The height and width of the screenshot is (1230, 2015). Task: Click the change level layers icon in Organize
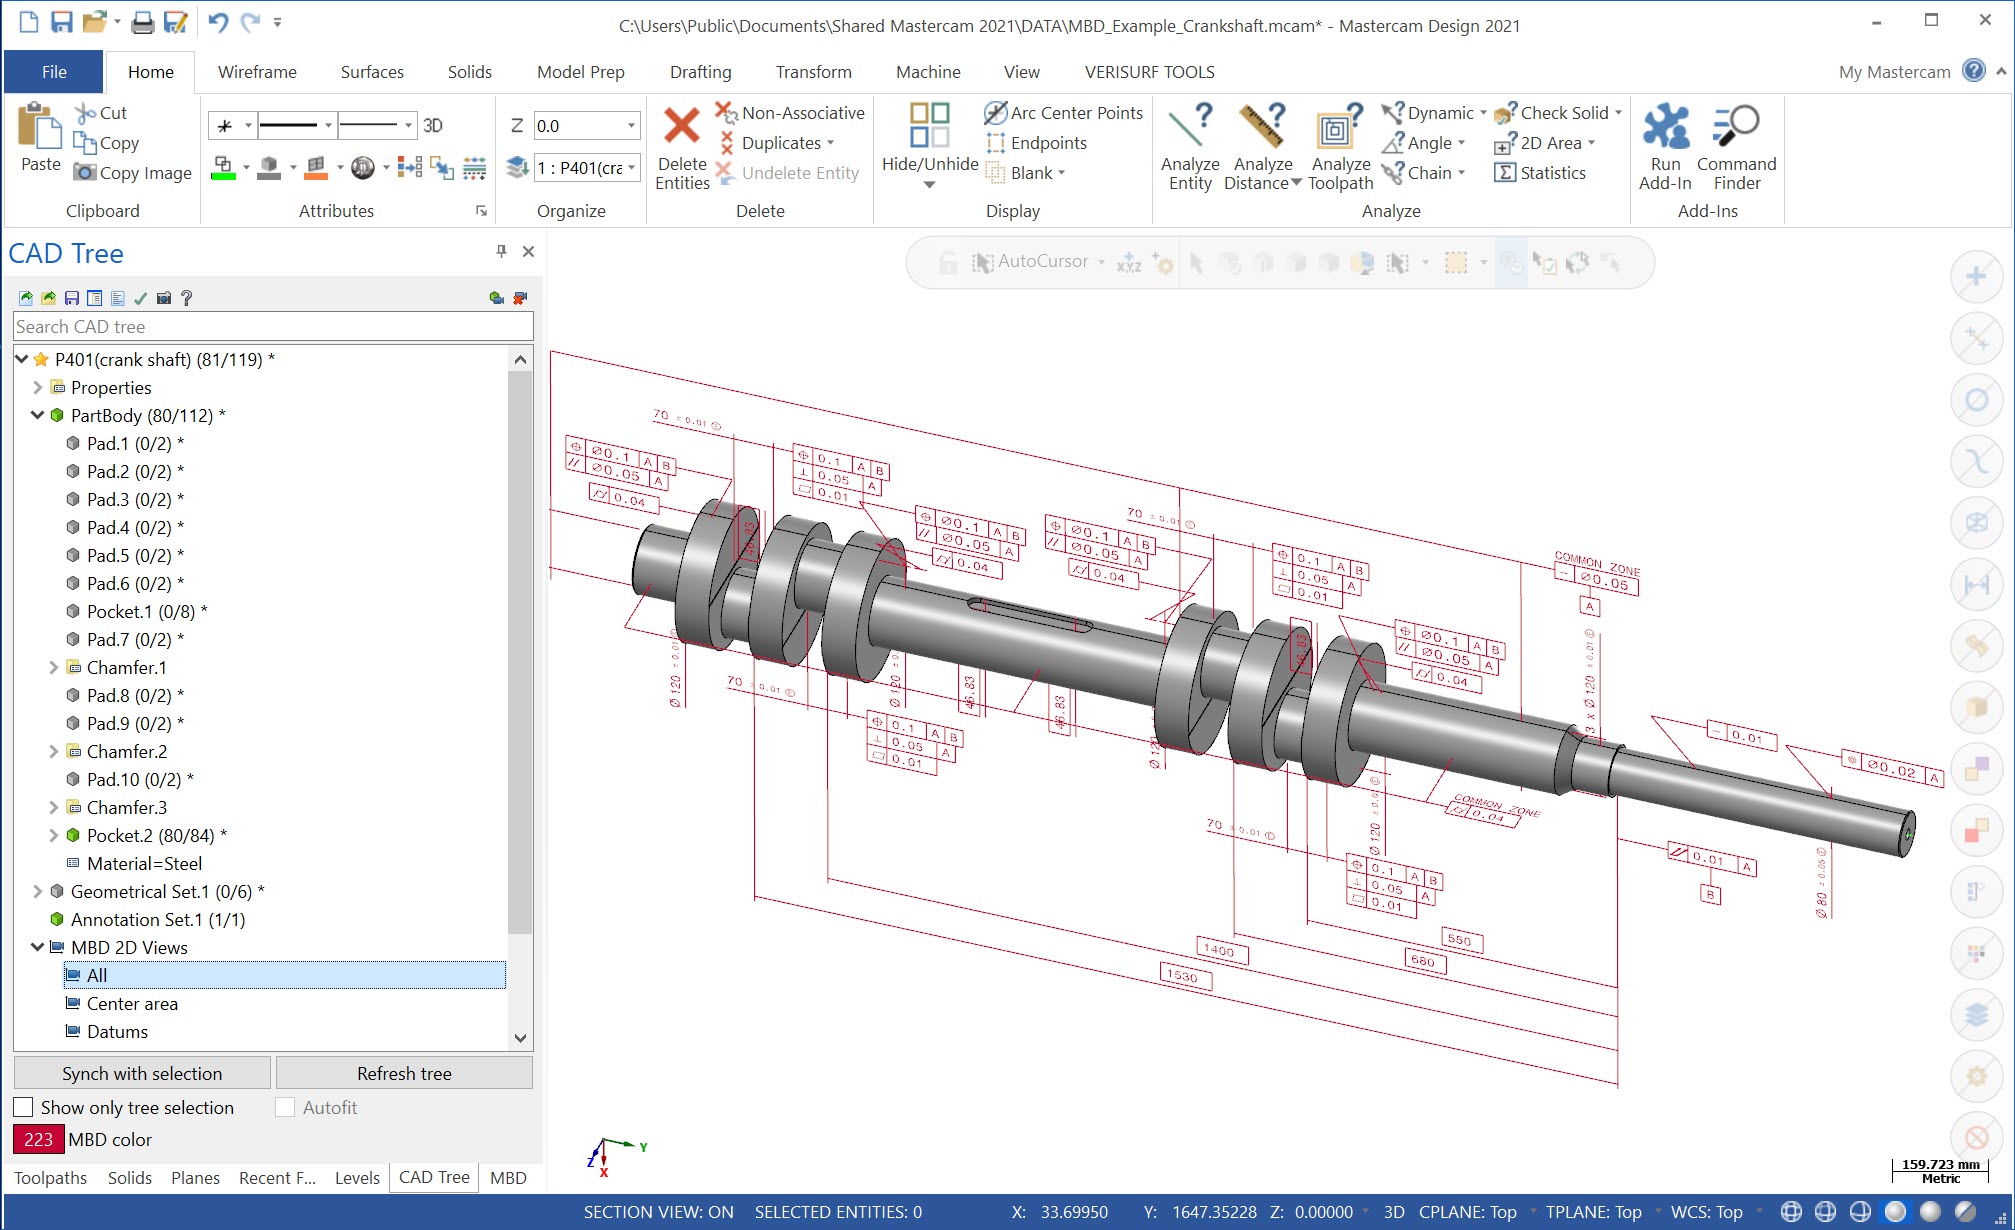517,167
